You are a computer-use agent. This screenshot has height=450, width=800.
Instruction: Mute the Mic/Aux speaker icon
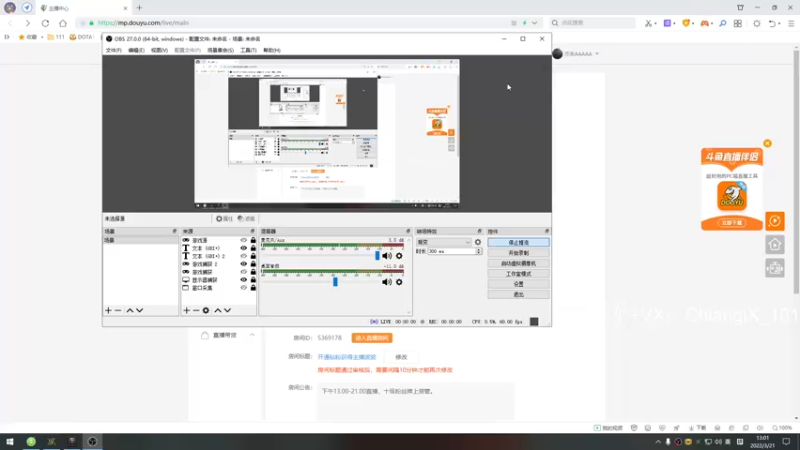tap(387, 256)
